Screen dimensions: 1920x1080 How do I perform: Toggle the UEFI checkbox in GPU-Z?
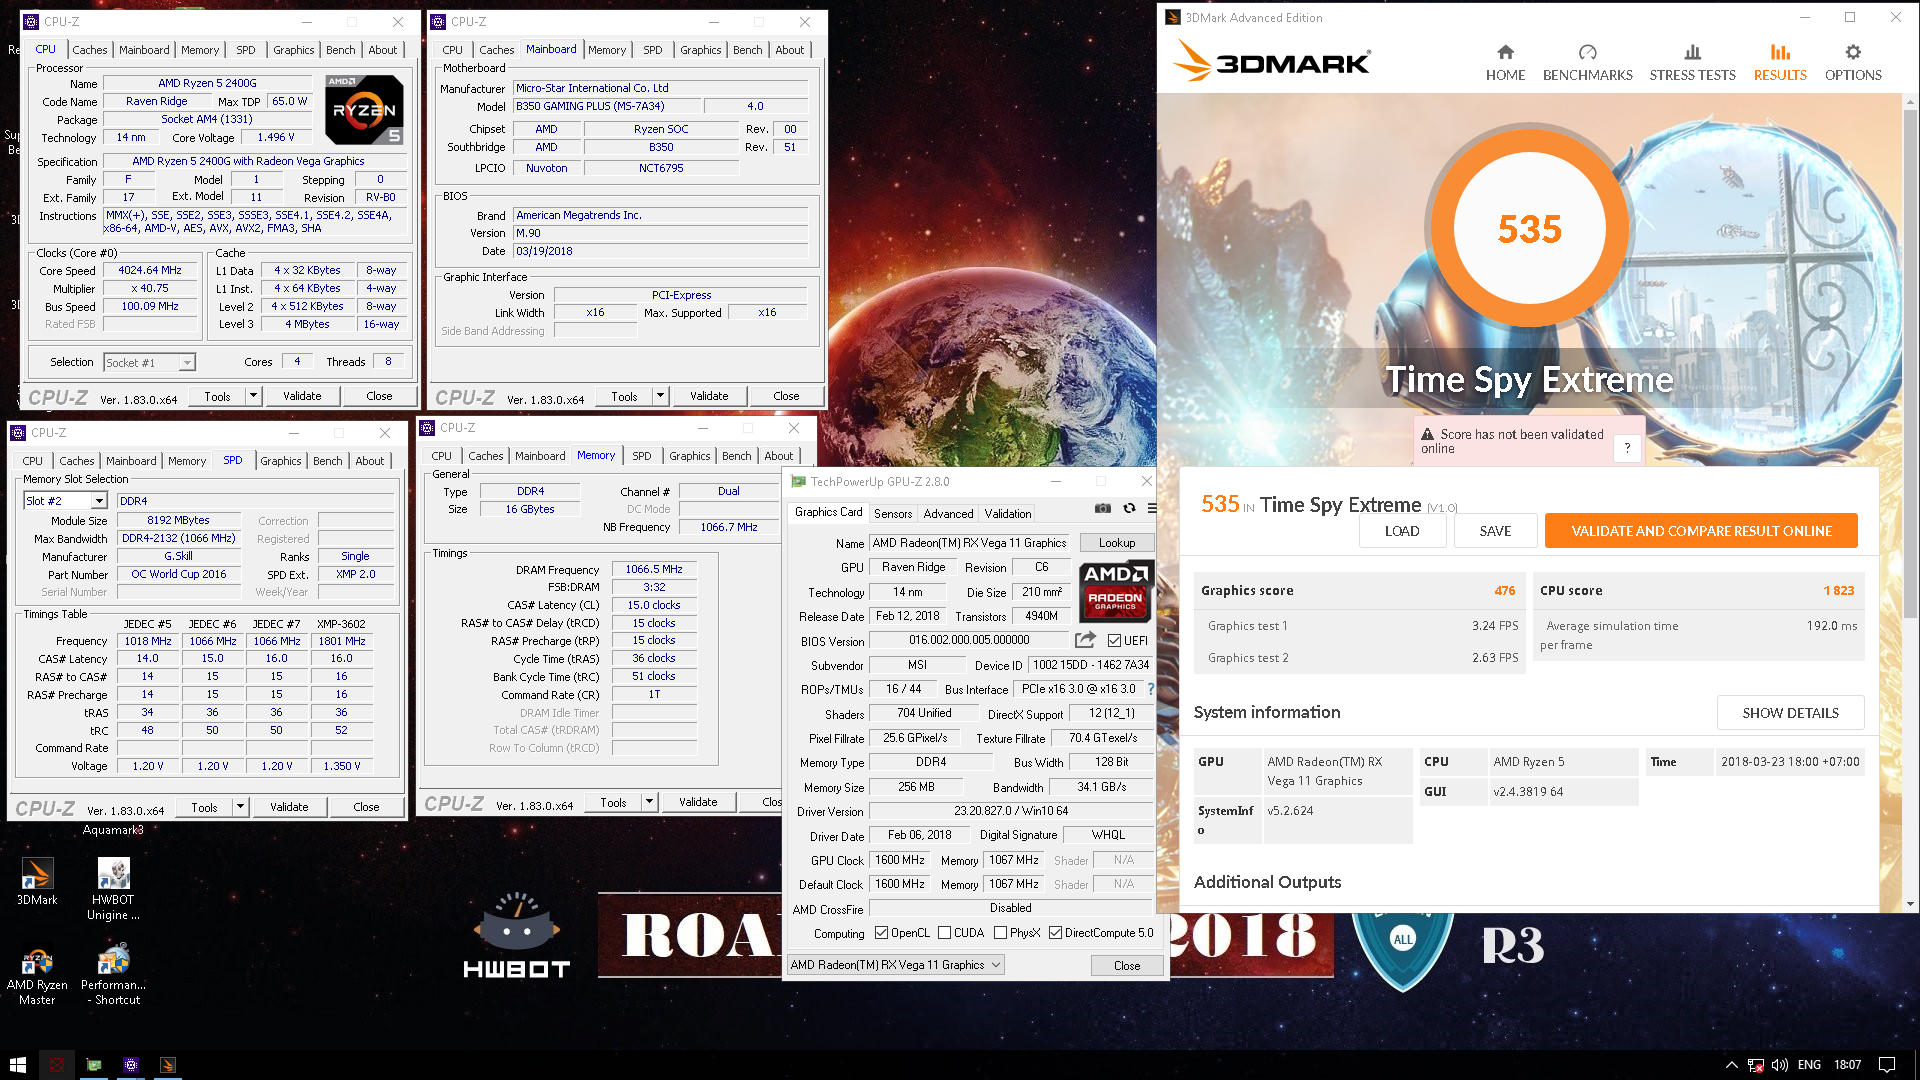pos(1114,641)
